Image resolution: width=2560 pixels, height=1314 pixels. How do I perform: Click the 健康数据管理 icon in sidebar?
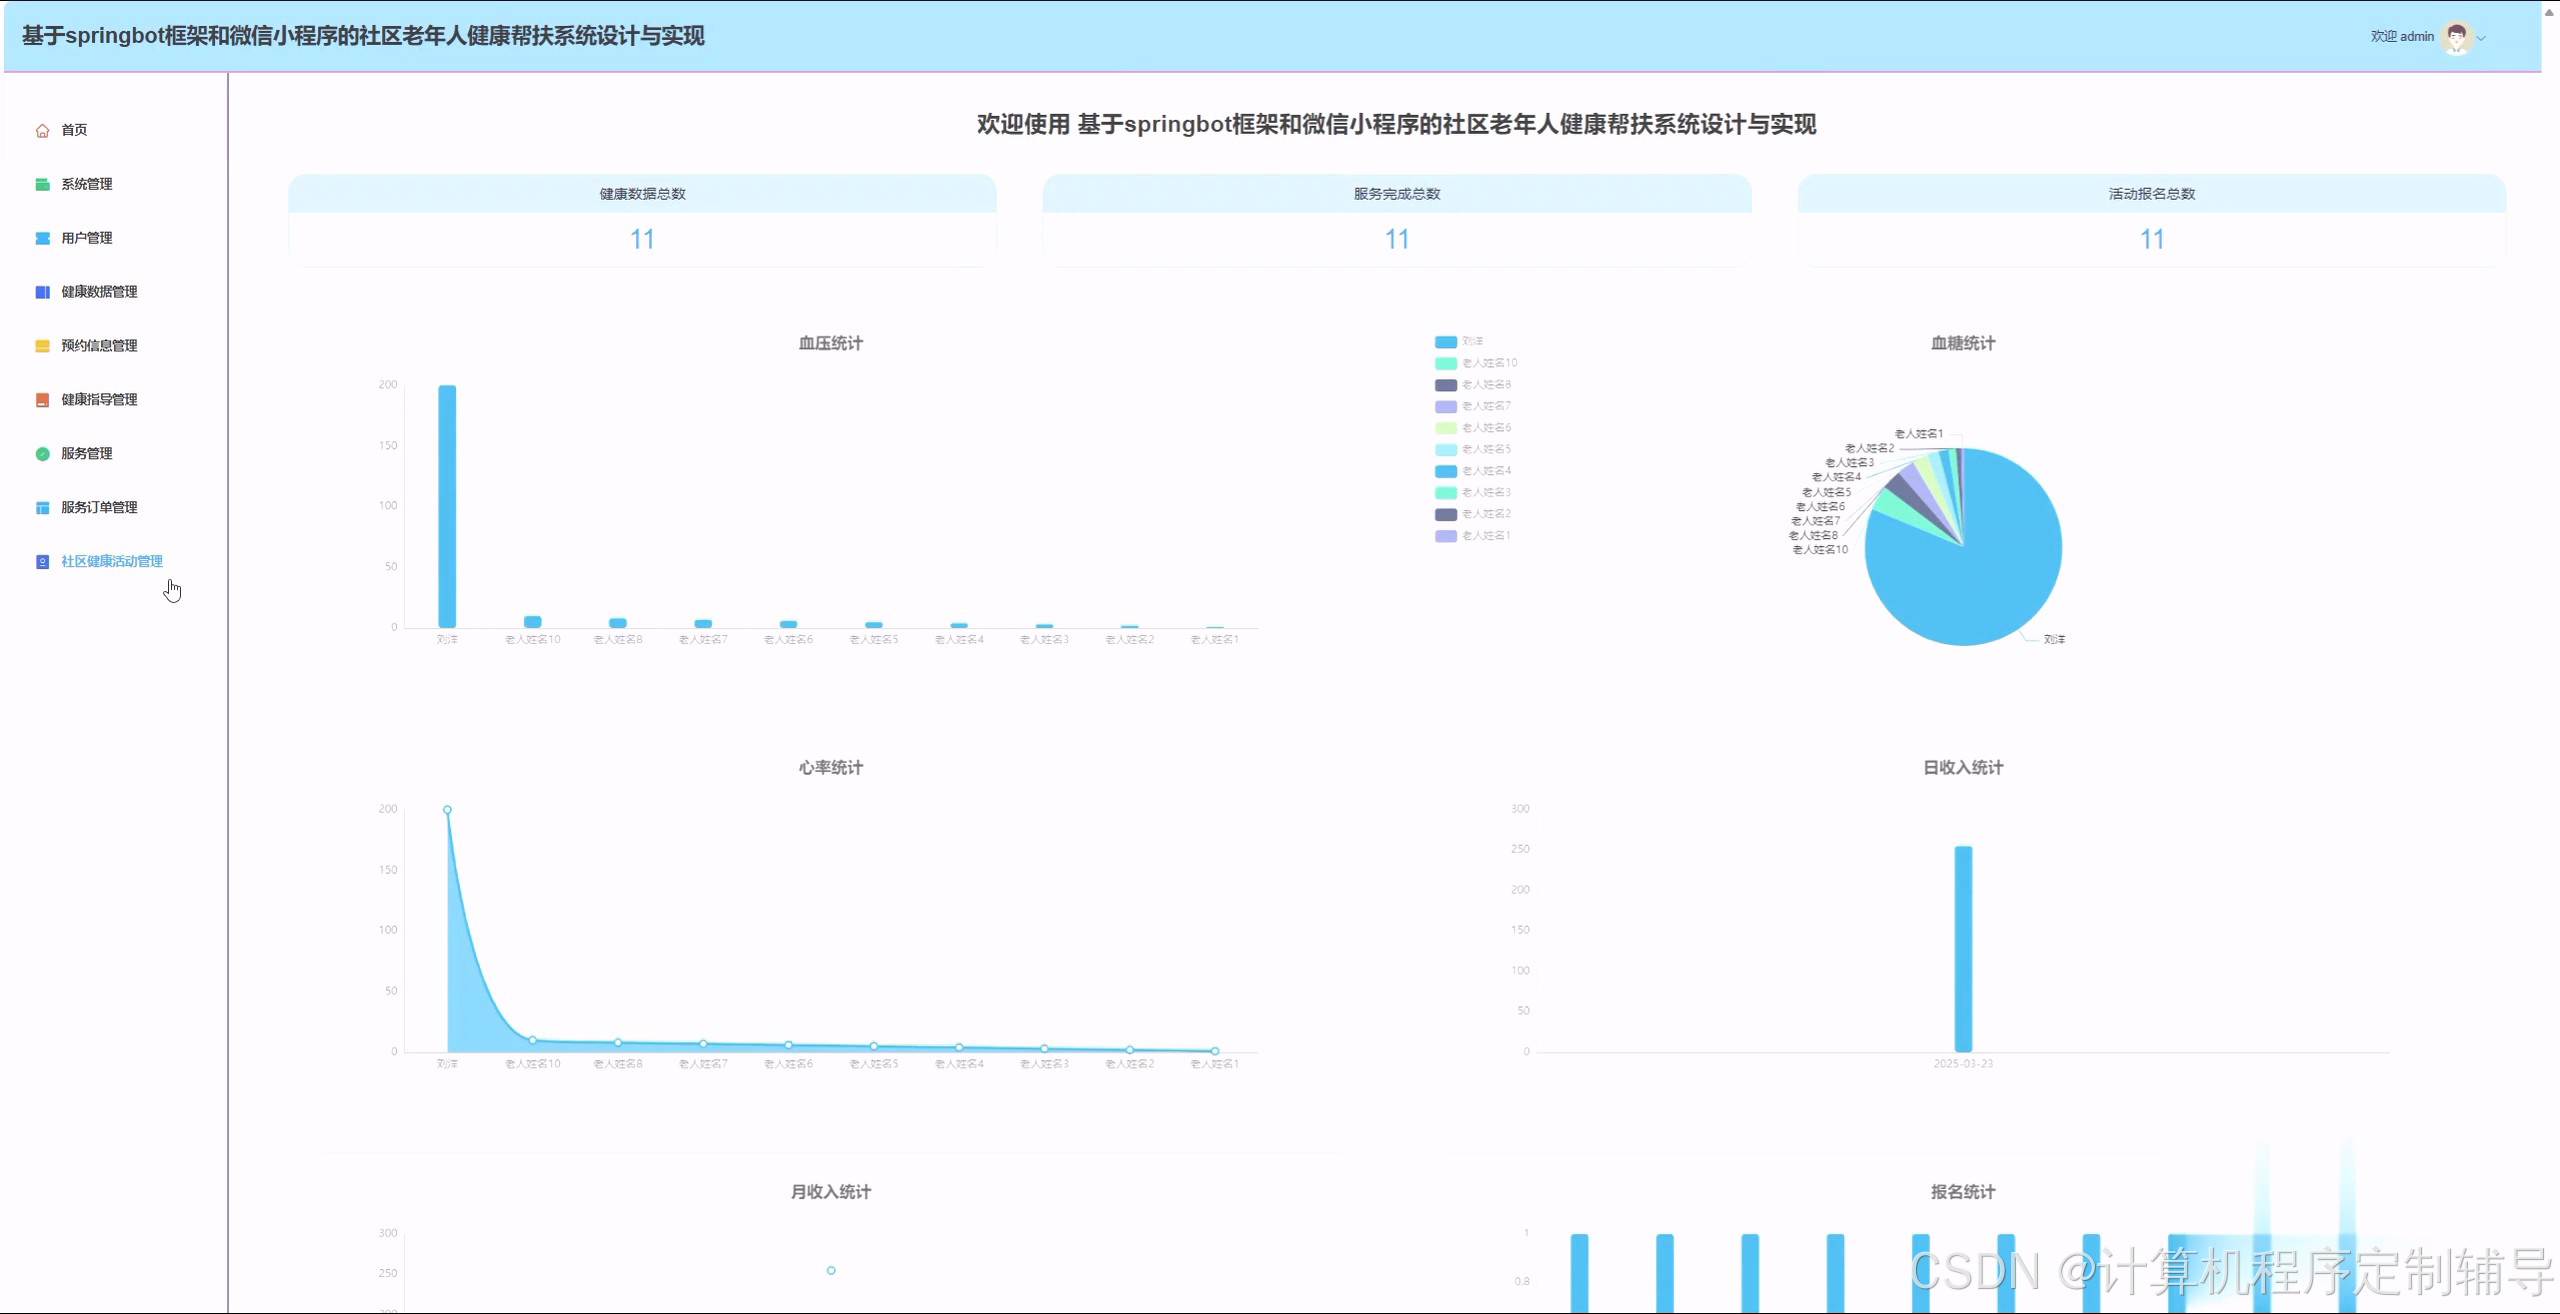[41, 291]
